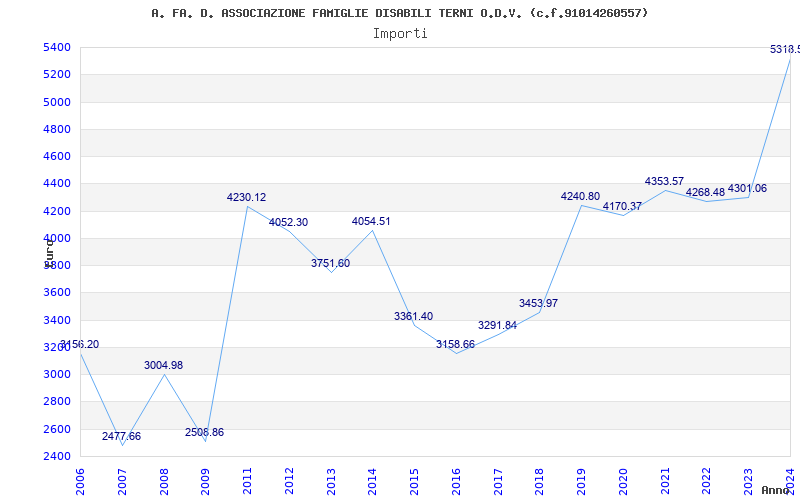Select the data label 3004.98
800x500 pixels.
point(163,365)
